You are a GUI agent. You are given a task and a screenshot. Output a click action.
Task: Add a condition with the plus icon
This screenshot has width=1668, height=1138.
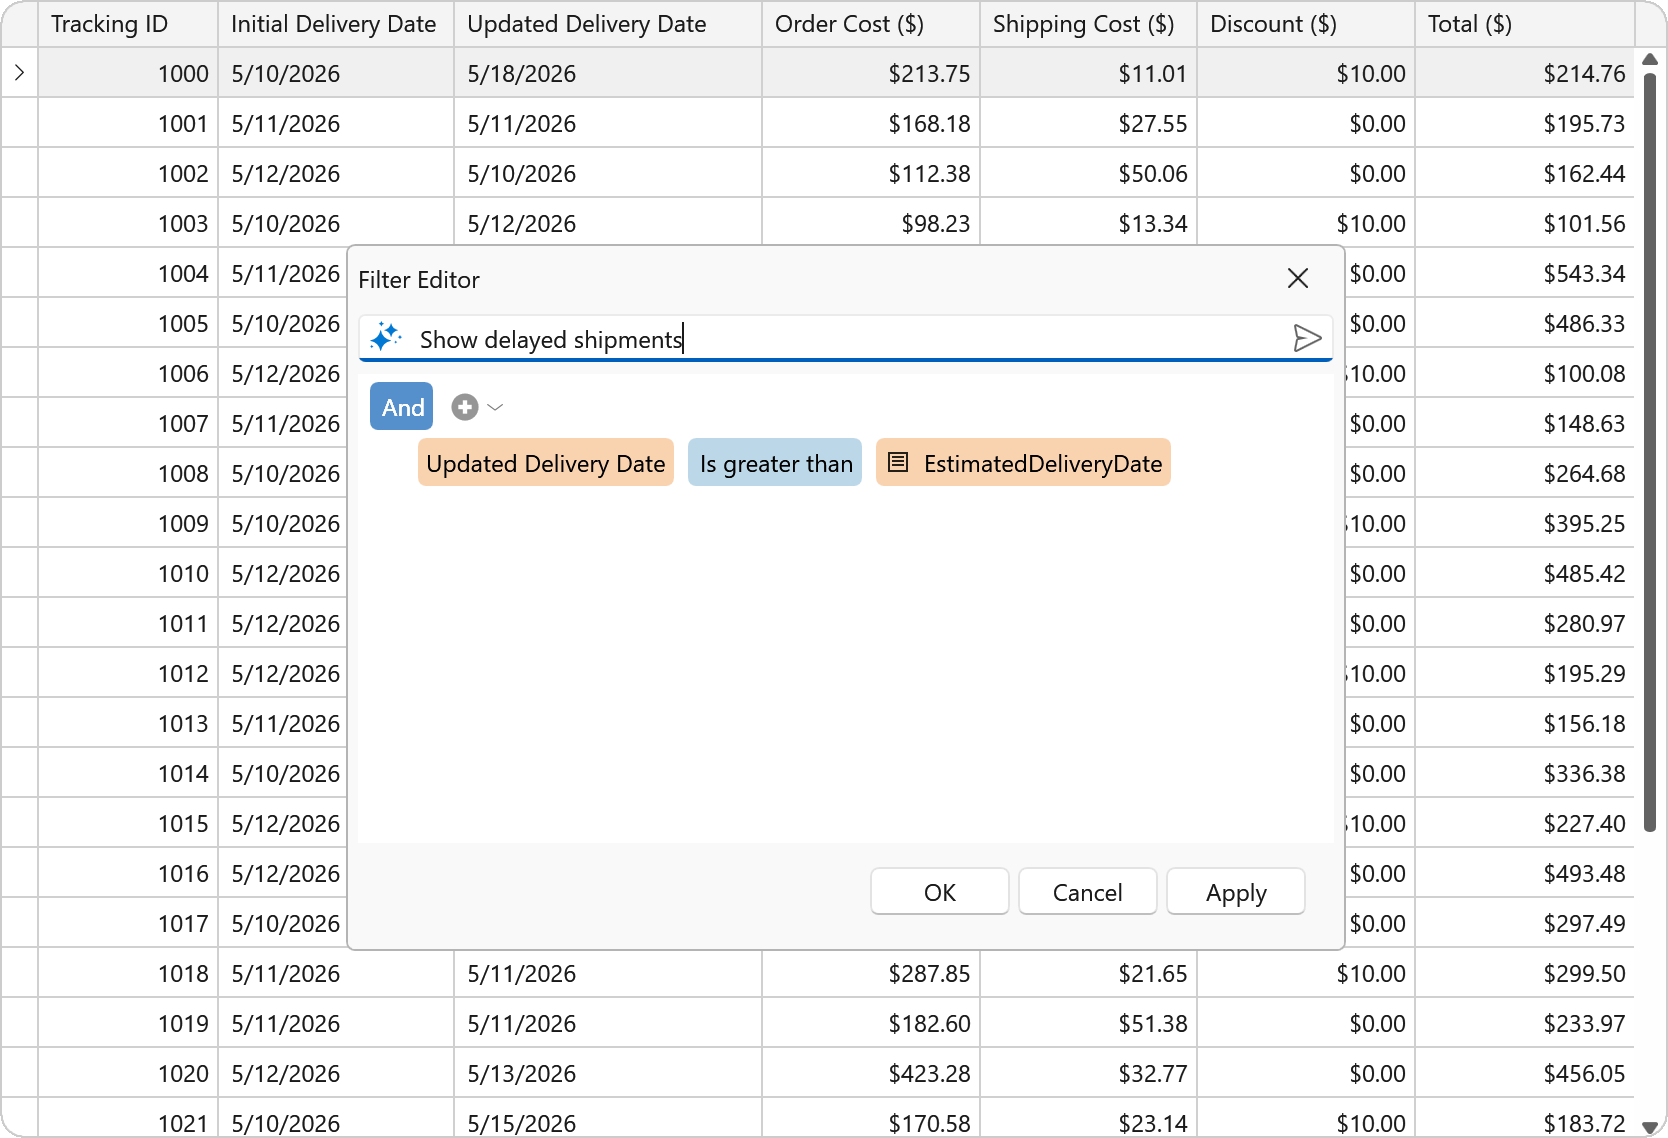pyautogui.click(x=464, y=407)
